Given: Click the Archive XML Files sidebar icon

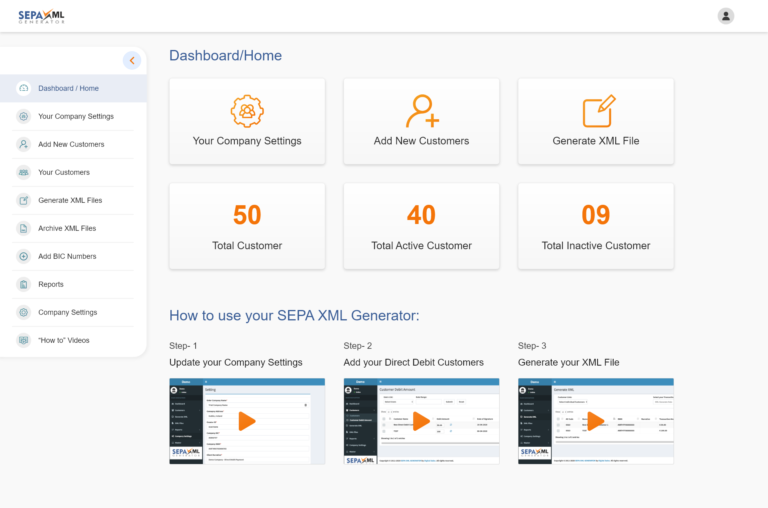Looking at the screenshot, I should [24, 228].
